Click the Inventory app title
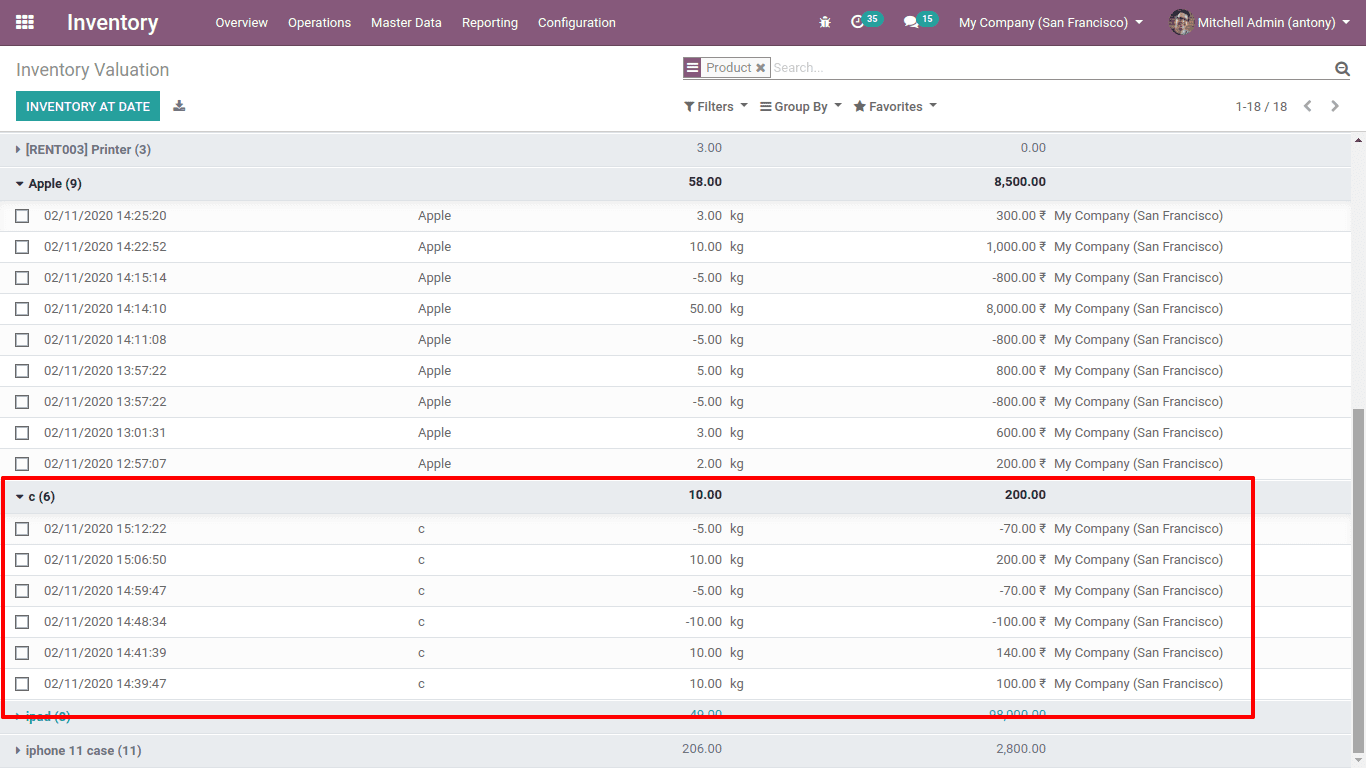This screenshot has width=1366, height=768. pyautogui.click(x=113, y=22)
